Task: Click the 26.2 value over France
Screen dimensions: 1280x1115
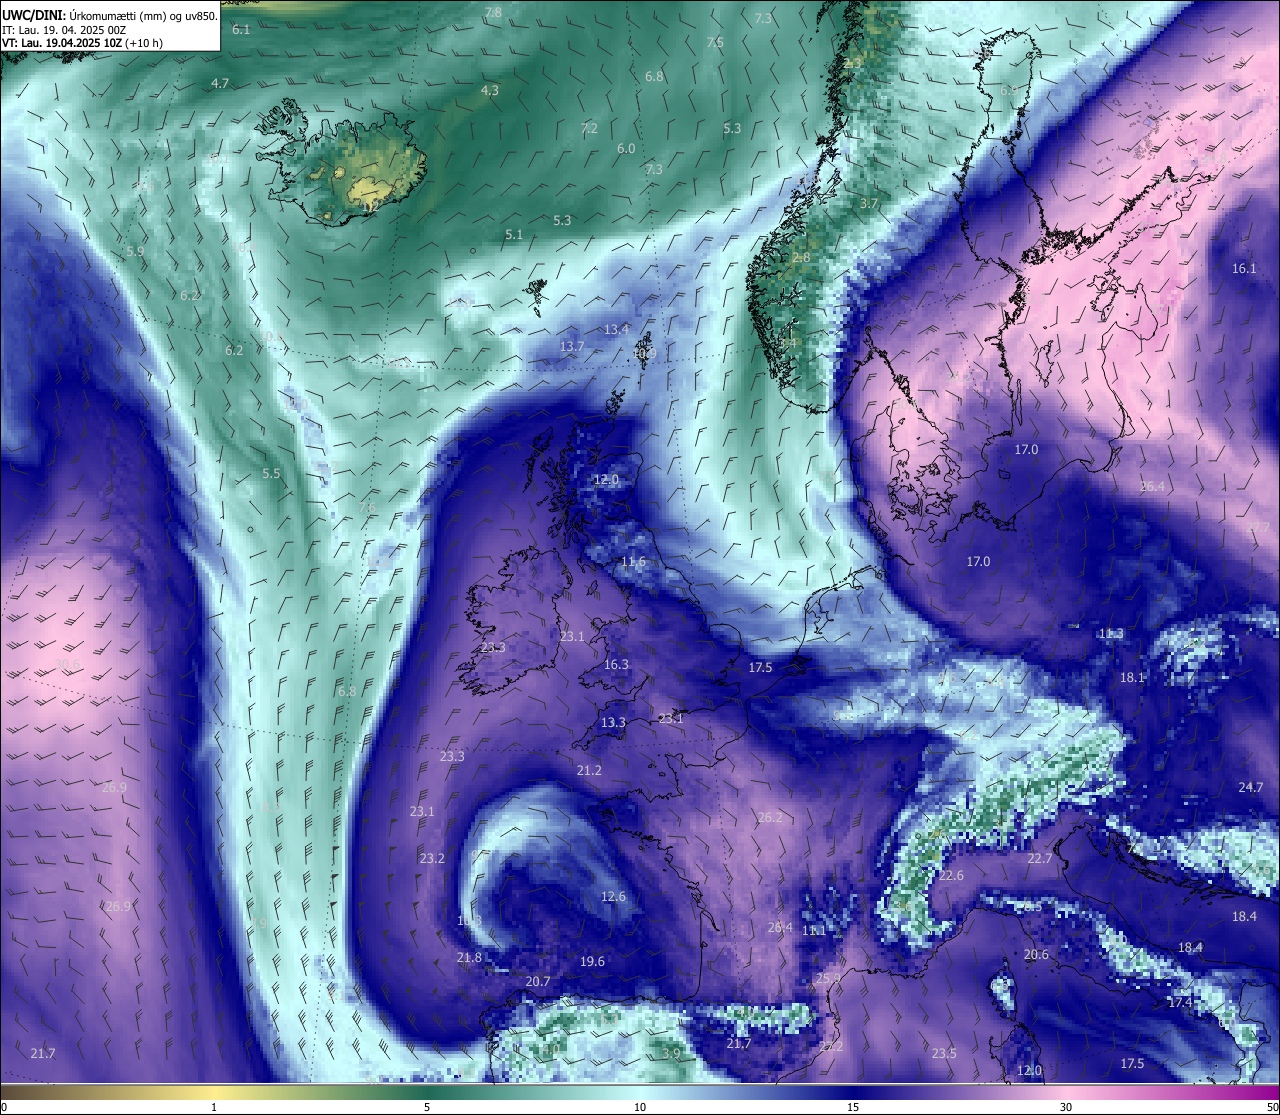Action: pyautogui.click(x=770, y=817)
